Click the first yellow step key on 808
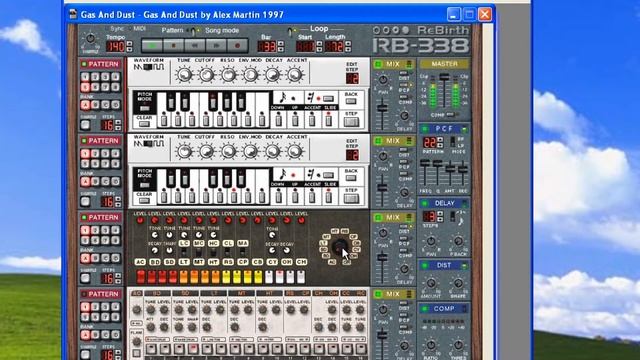Viewport: 640px width, 360px height. [x=226, y=277]
